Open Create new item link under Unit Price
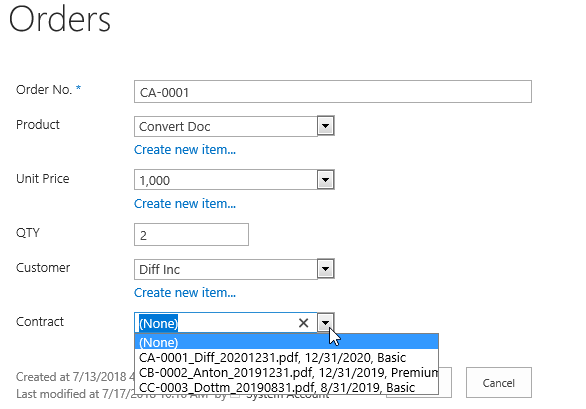Viewport: 586px width, 409px height. (185, 203)
